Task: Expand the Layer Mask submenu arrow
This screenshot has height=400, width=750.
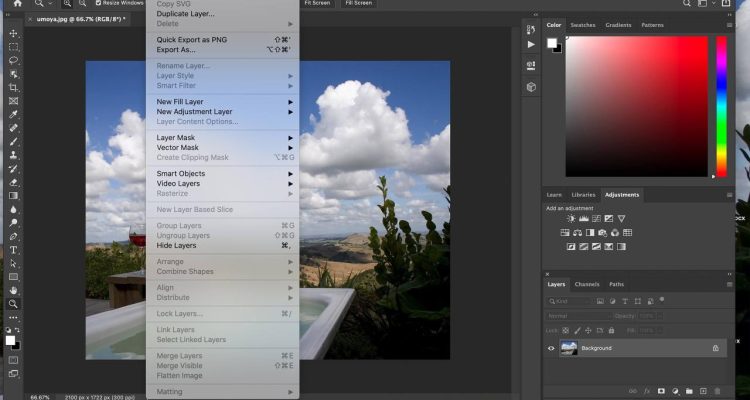Action: point(290,138)
